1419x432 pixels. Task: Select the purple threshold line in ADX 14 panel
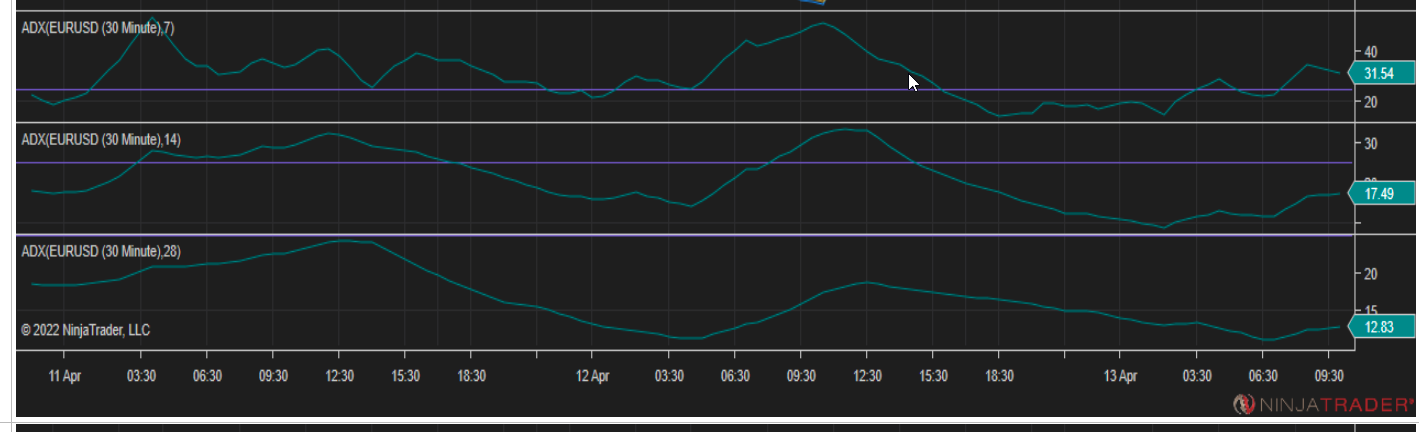coord(684,162)
